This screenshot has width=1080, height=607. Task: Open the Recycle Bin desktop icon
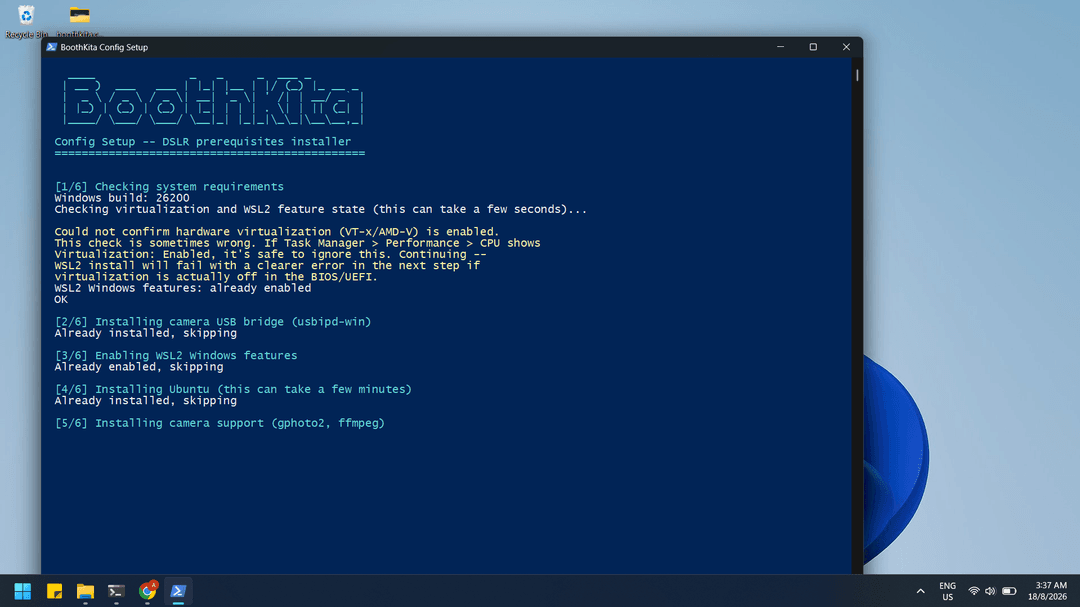click(26, 21)
